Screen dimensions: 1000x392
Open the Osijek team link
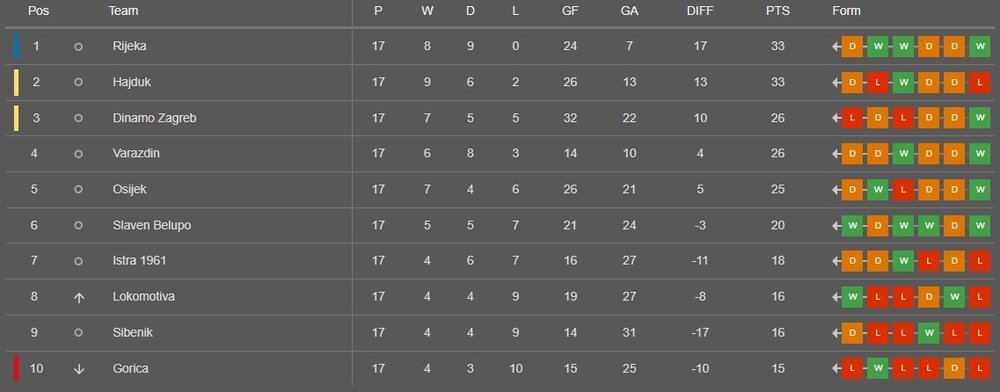pos(129,190)
